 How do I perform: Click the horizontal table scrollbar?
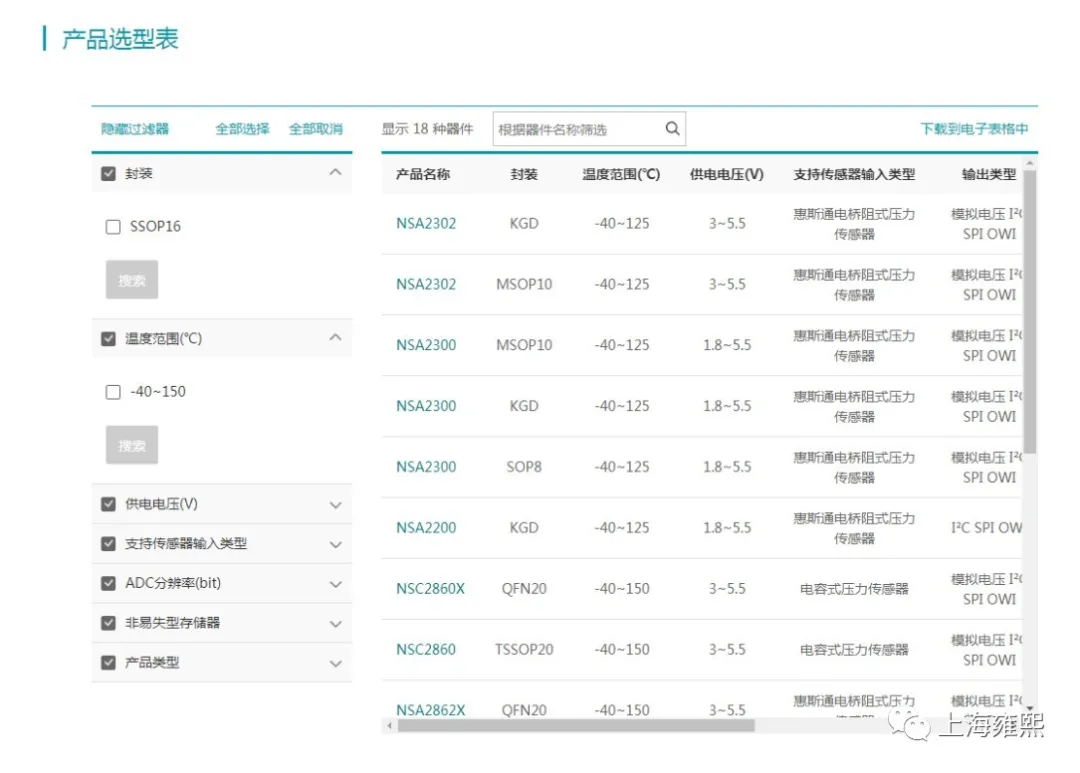(x=575, y=726)
